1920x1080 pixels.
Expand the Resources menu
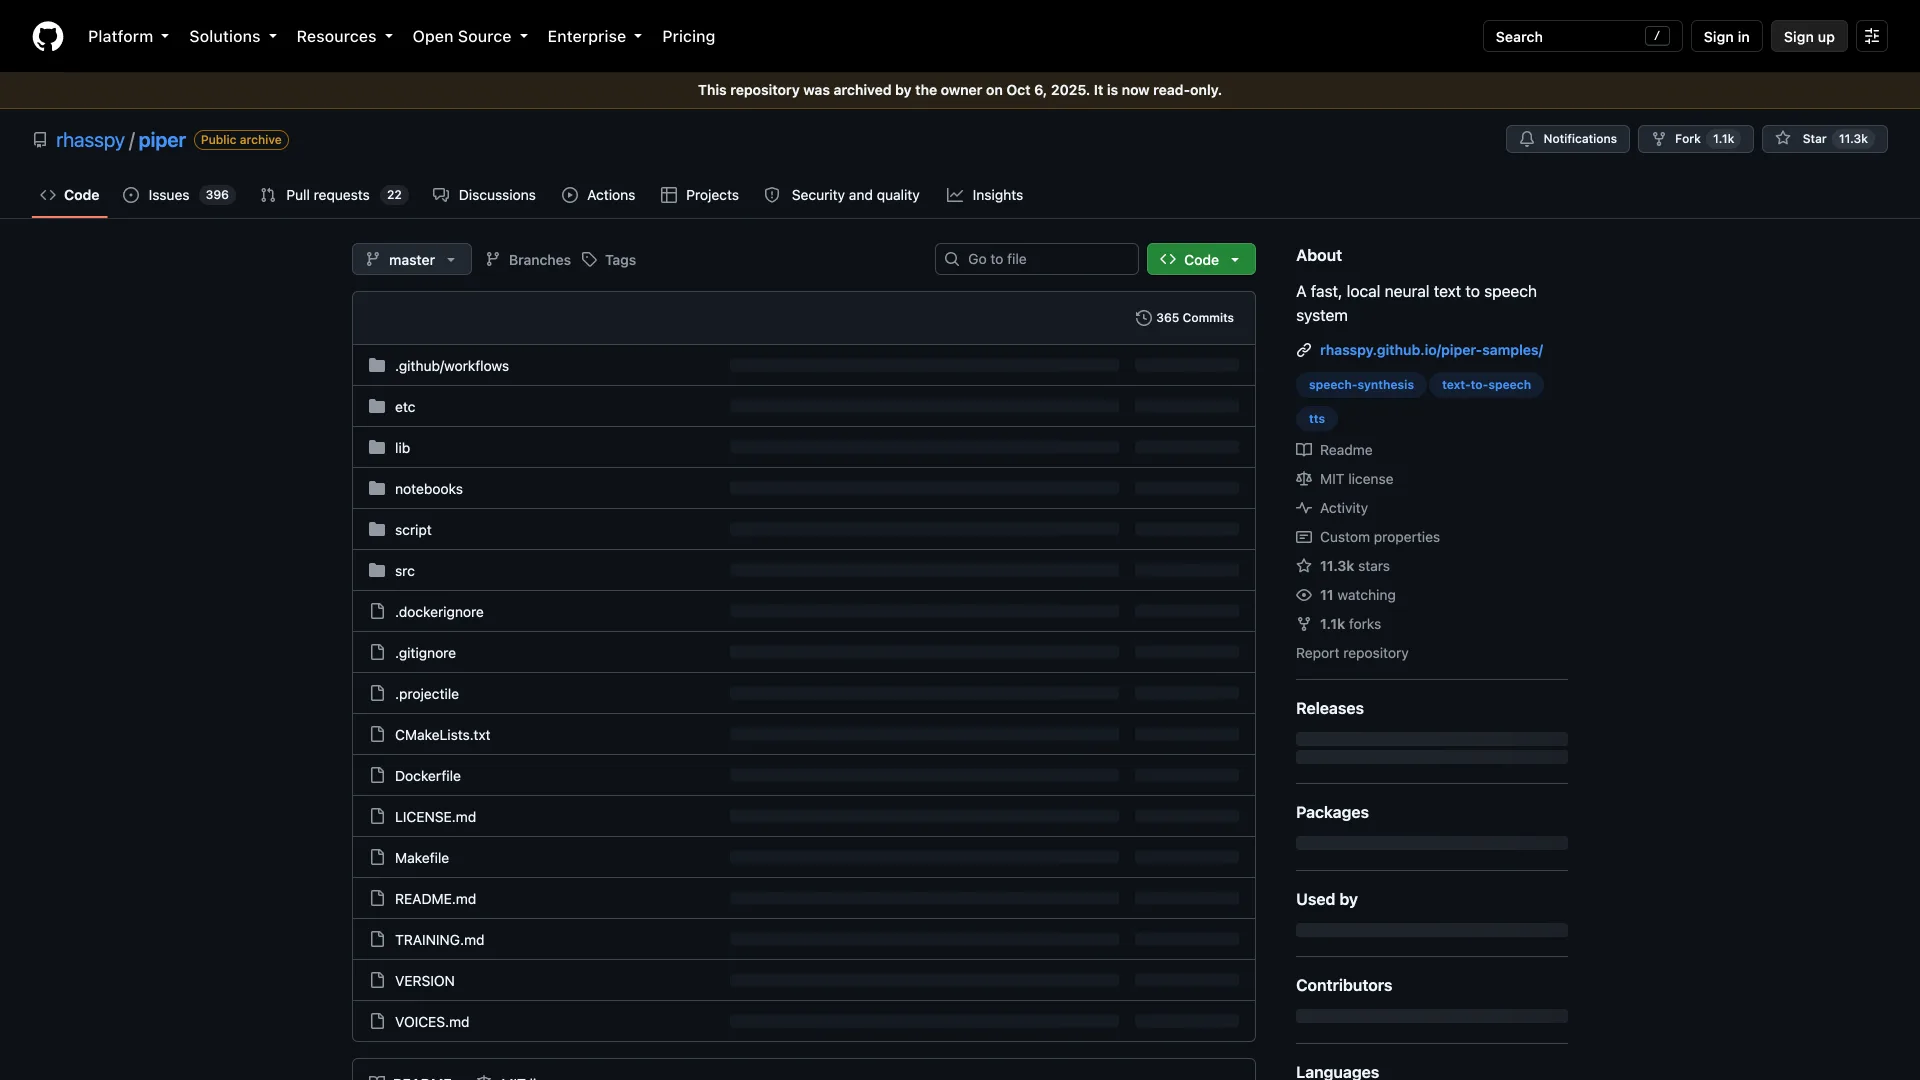[x=344, y=37]
